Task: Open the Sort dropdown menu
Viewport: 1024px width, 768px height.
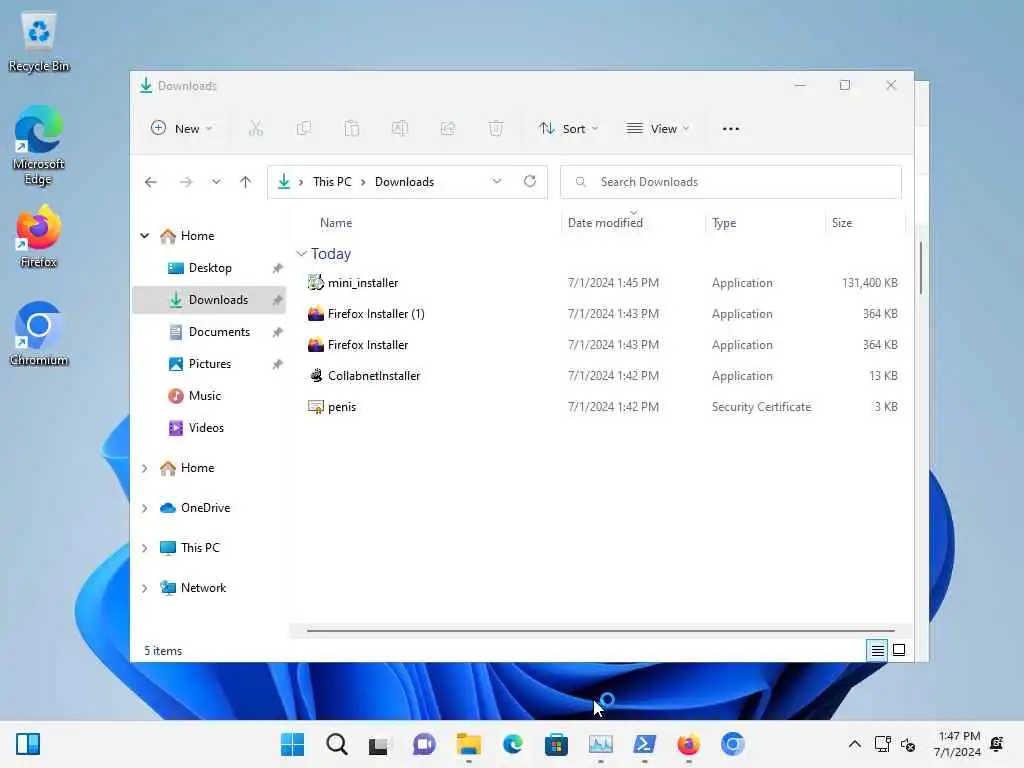Action: click(568, 129)
